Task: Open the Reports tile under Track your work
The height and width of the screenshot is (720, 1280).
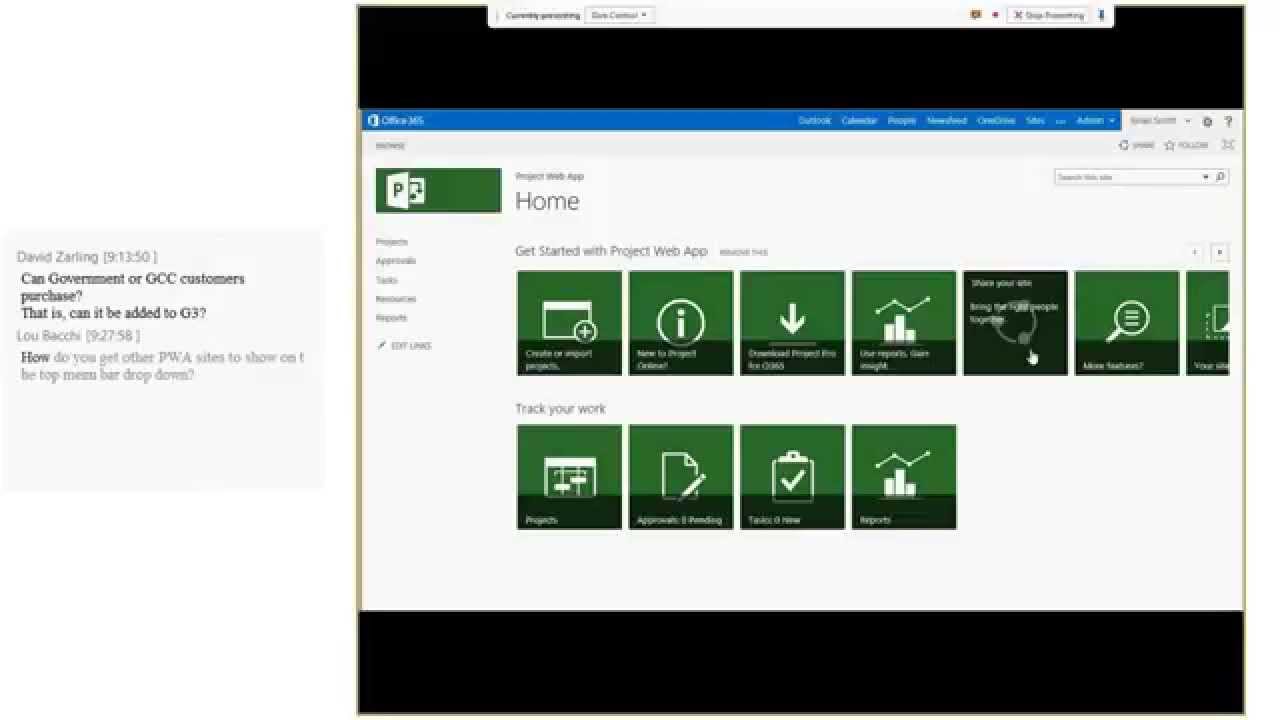Action: point(904,477)
